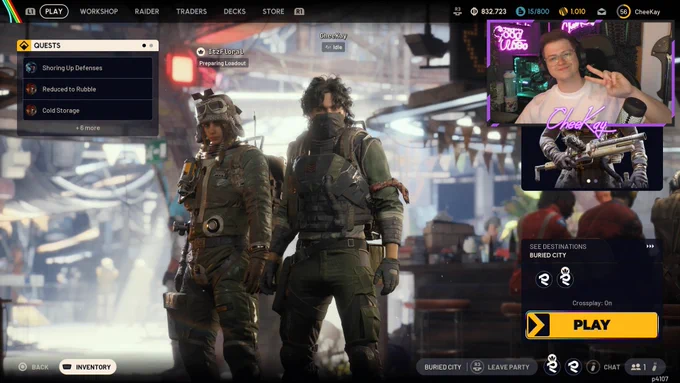680x383 pixels.
Task: Open the CheeKay profile name in top bar
Action: pos(647,12)
